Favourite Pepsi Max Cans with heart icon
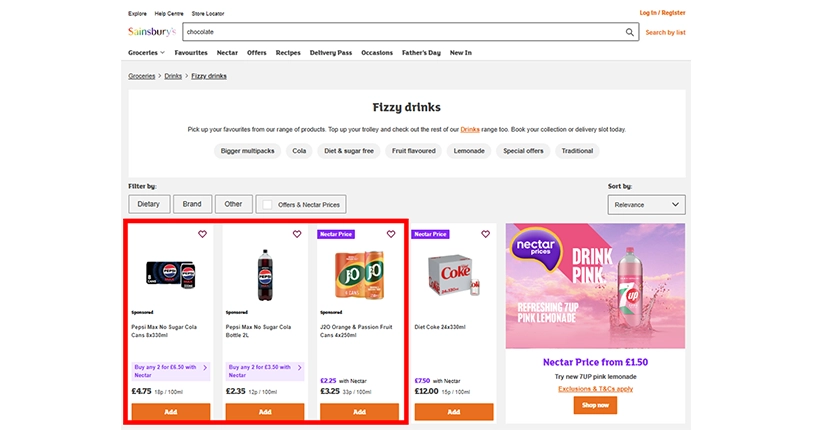816x430 pixels. (x=202, y=234)
